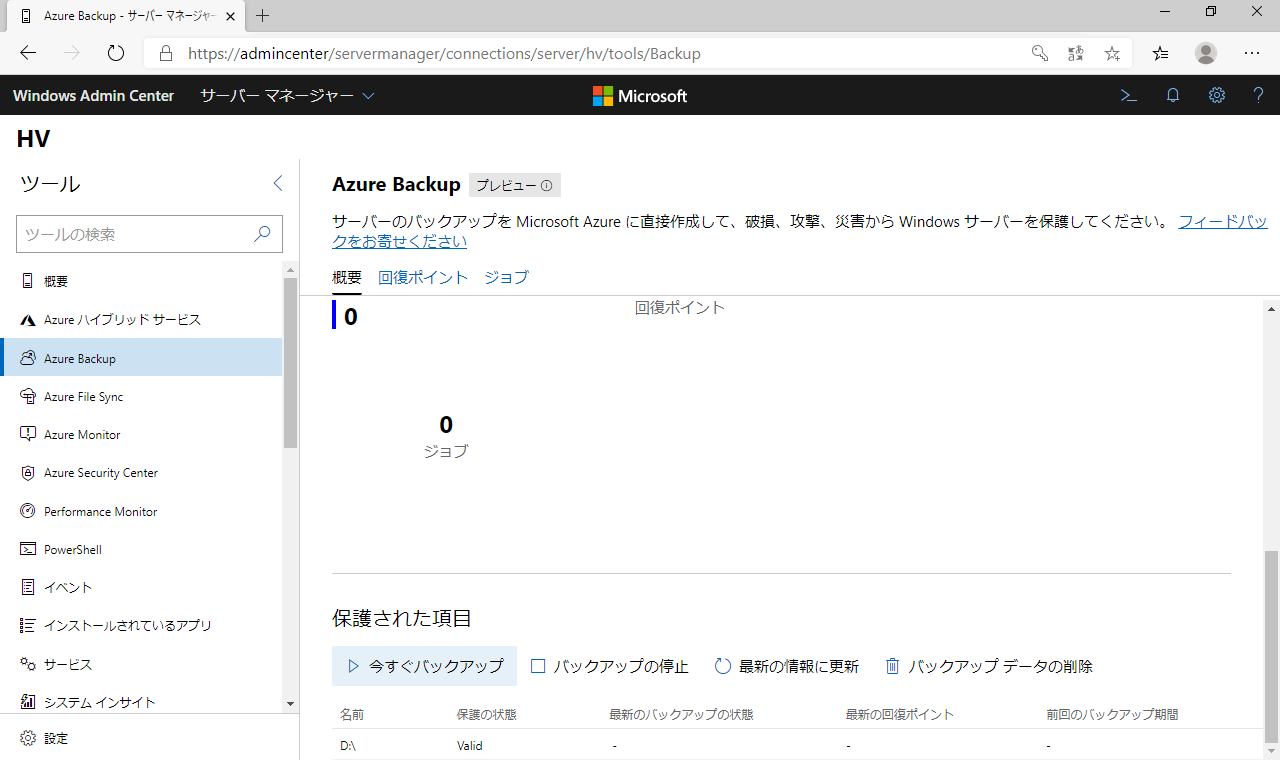The image size is (1280, 760).
Task: Open the favorites list icon
Action: (x=1160, y=54)
